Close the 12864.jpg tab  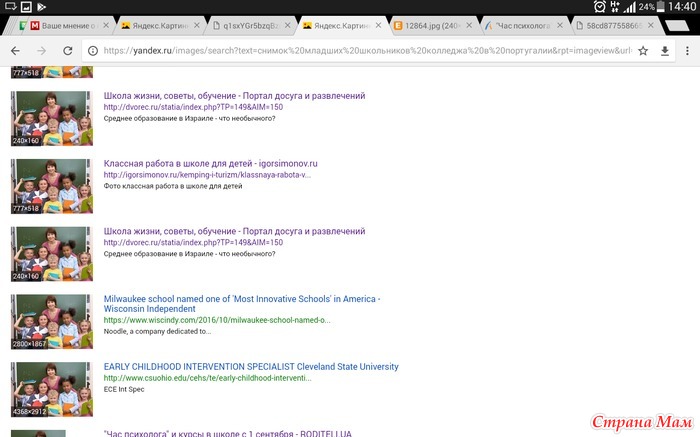coord(469,25)
